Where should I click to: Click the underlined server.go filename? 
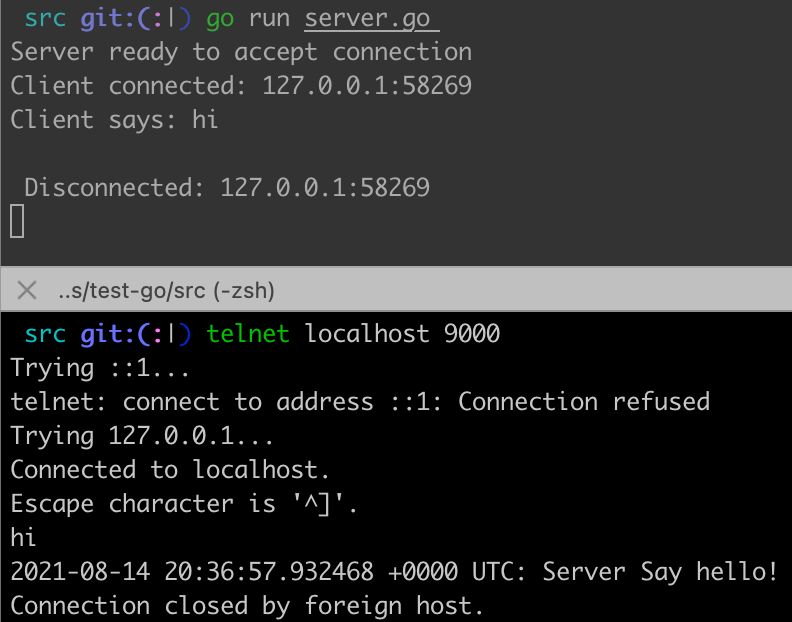click(x=372, y=18)
